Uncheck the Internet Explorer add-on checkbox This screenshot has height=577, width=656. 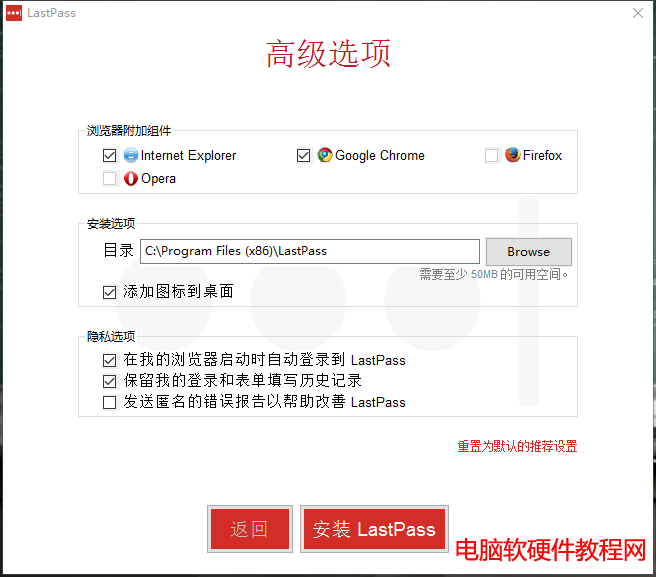click(x=110, y=156)
